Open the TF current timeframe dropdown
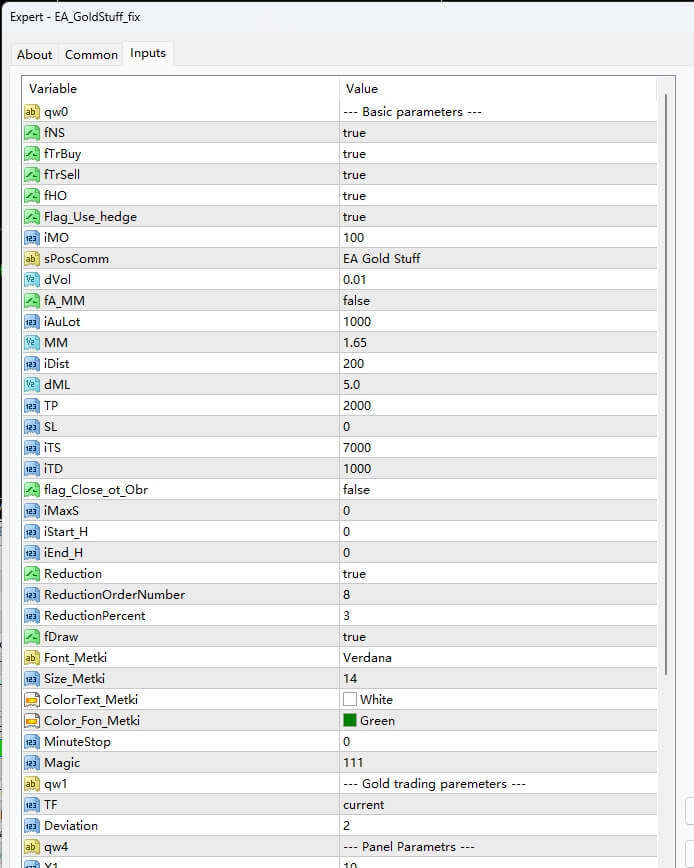 pos(498,805)
